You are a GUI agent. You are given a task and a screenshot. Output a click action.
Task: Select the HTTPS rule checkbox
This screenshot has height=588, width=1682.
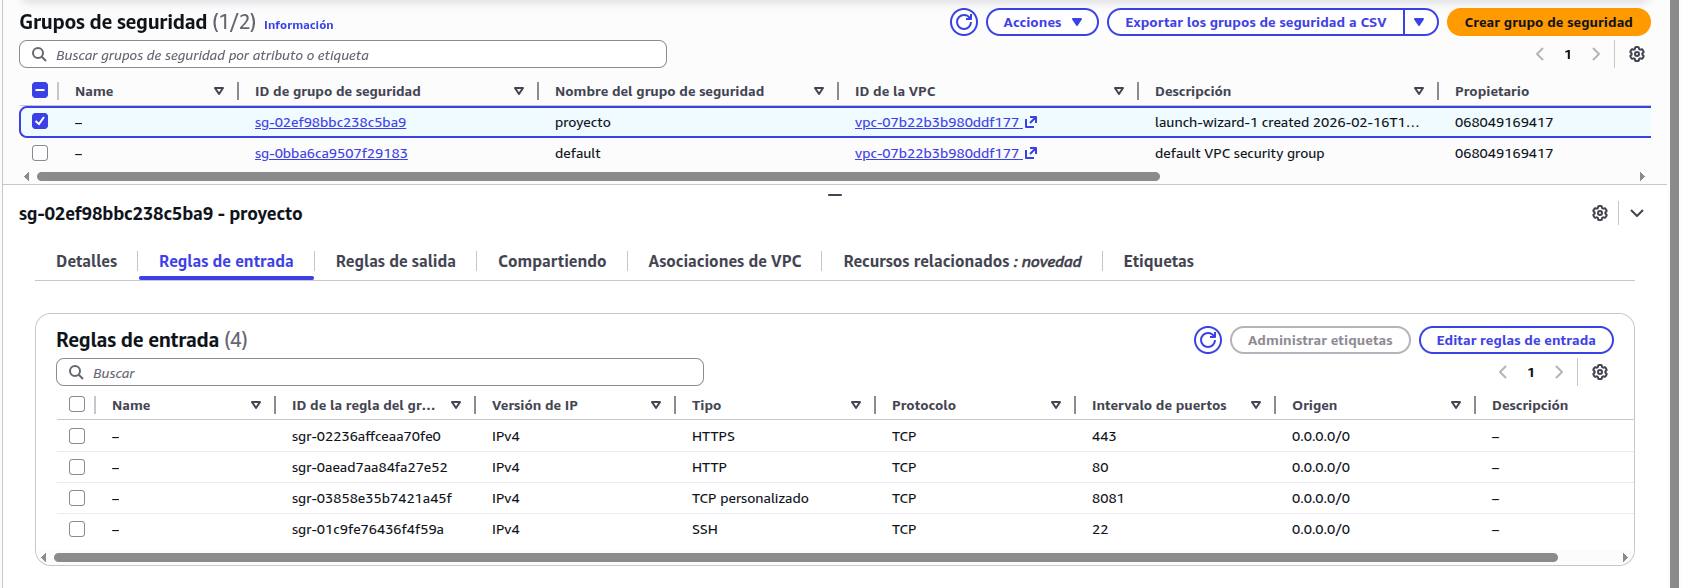[x=77, y=436]
